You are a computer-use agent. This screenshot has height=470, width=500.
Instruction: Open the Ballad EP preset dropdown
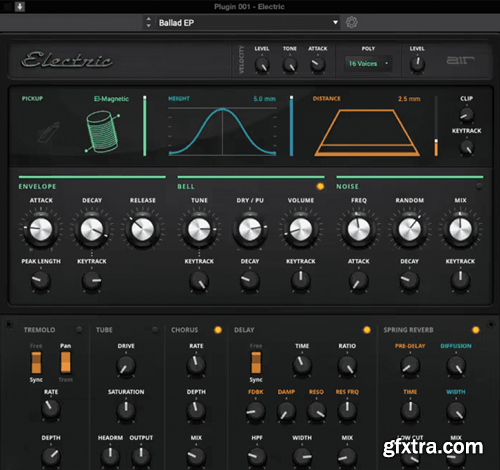coord(248,23)
